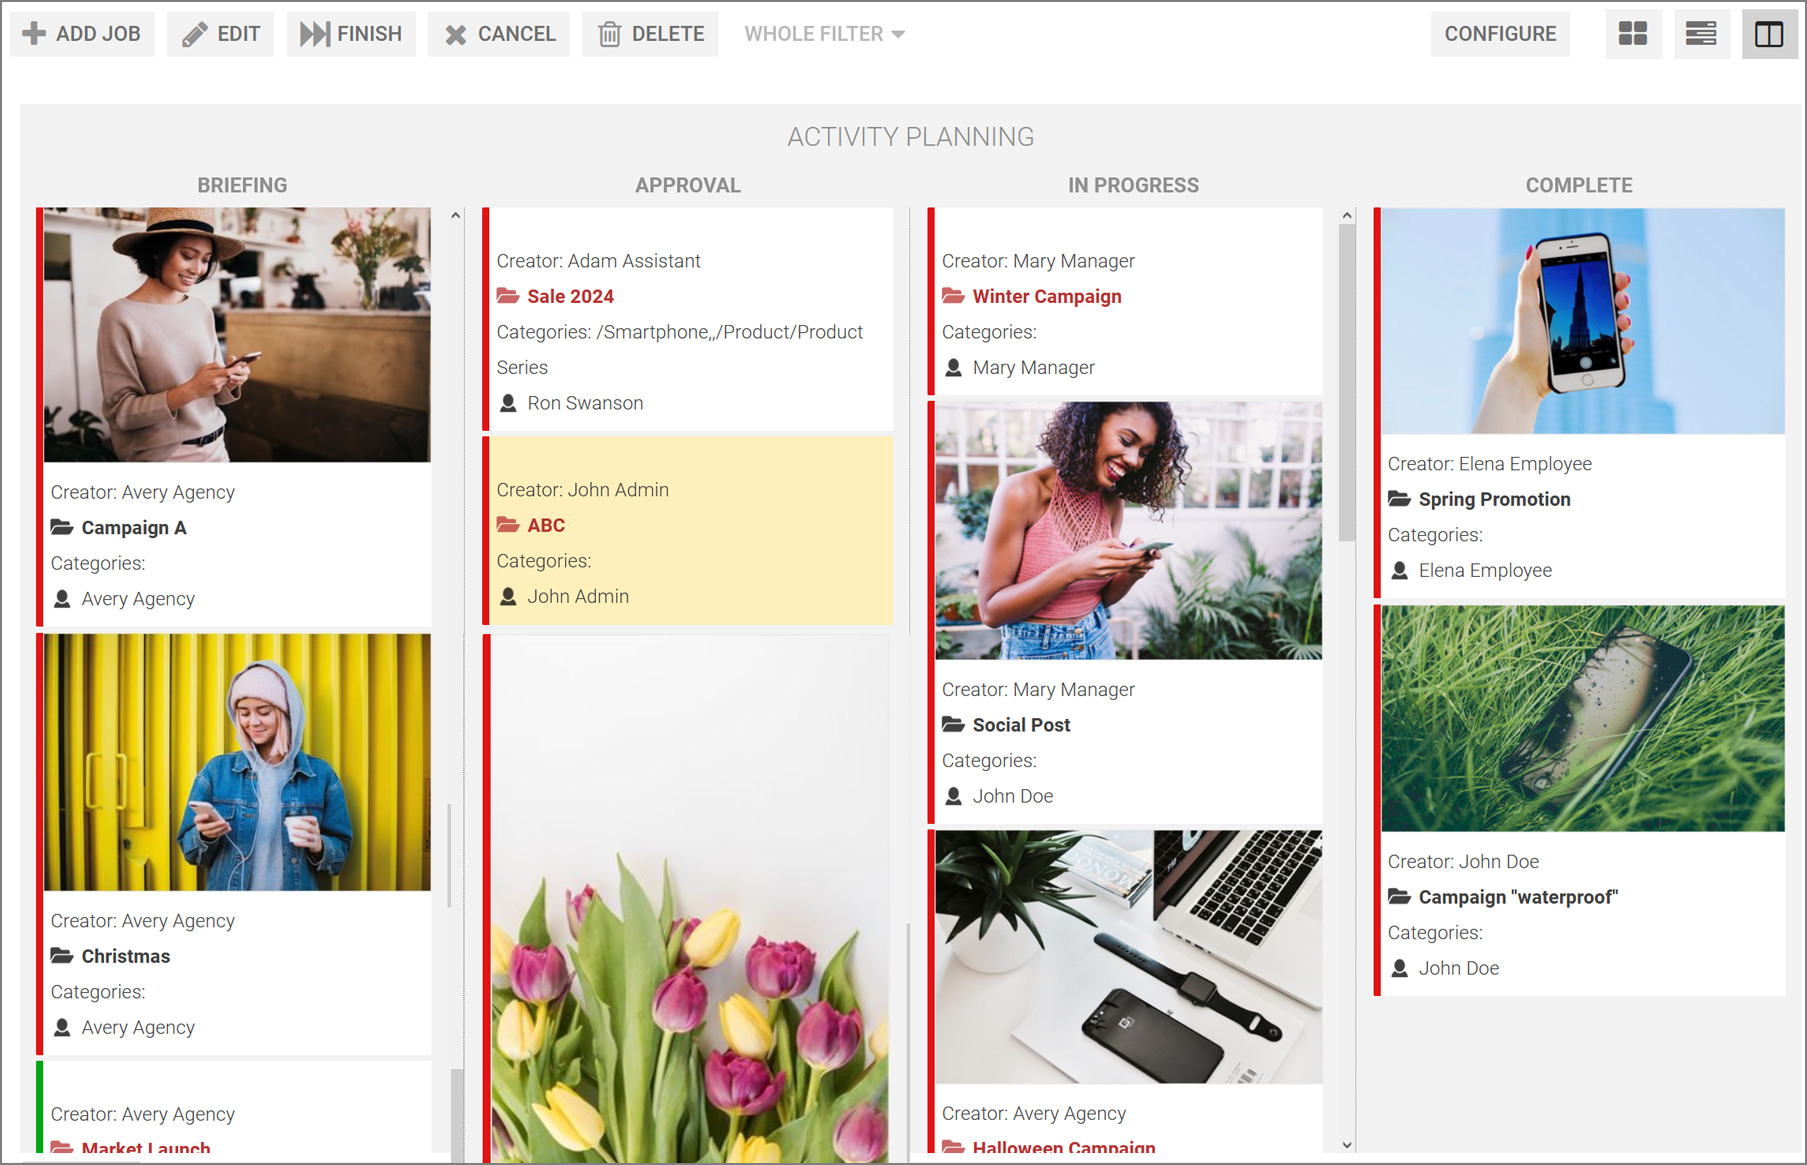Screen dimensions: 1807x1165
Task: Open the Campaign A job title
Action: click(x=134, y=528)
